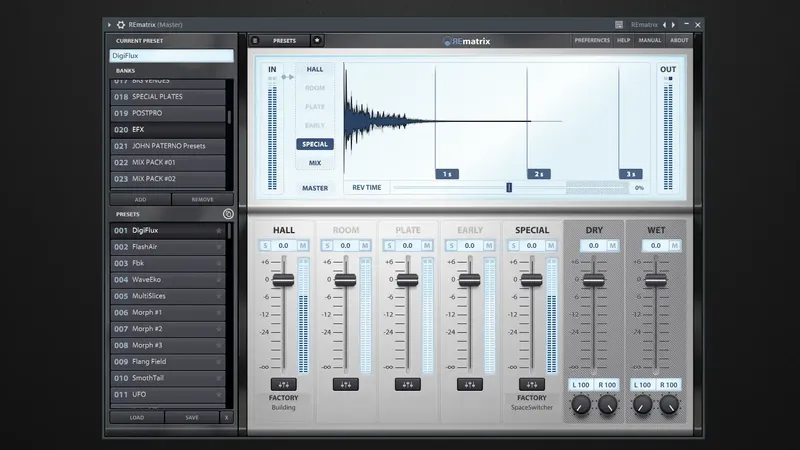Select the MIX view tab
This screenshot has height=450, width=800.
click(x=315, y=163)
